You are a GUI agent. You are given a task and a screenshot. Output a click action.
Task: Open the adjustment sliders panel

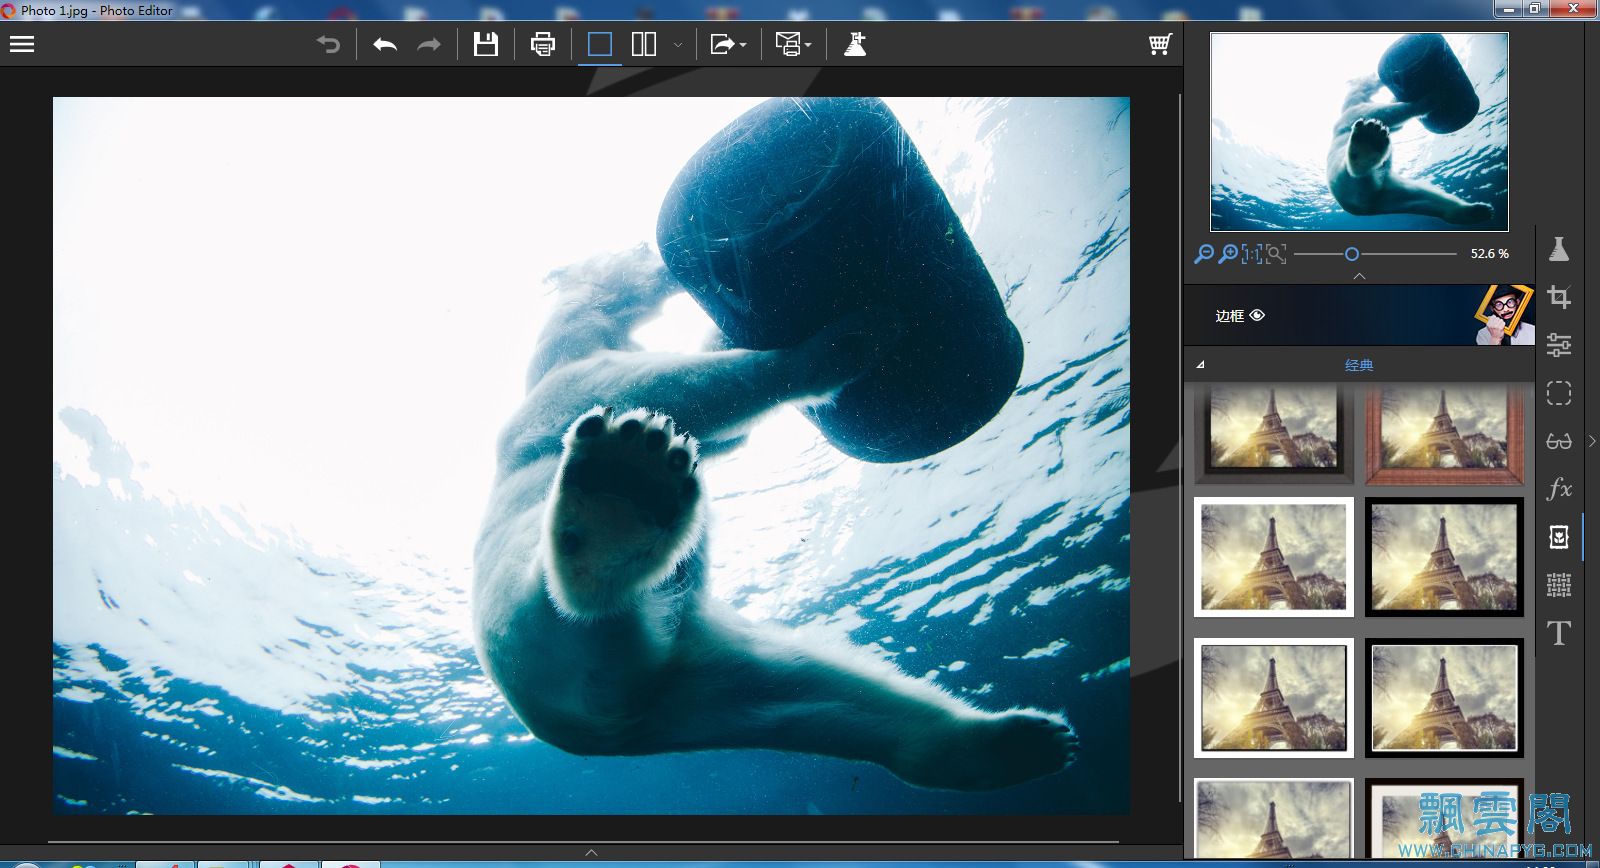tap(1559, 345)
